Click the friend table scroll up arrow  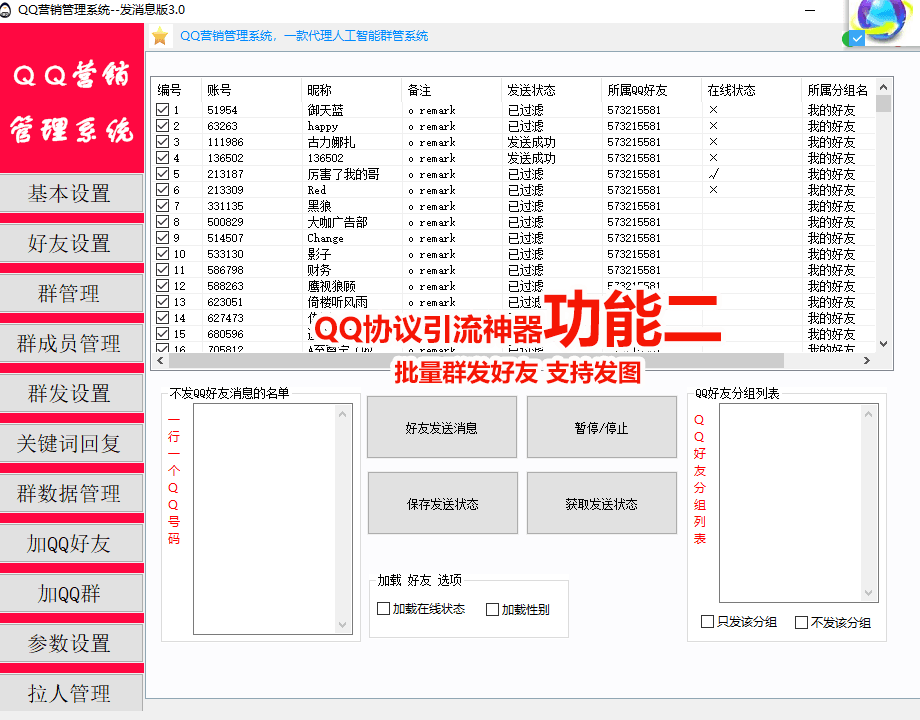click(x=884, y=87)
